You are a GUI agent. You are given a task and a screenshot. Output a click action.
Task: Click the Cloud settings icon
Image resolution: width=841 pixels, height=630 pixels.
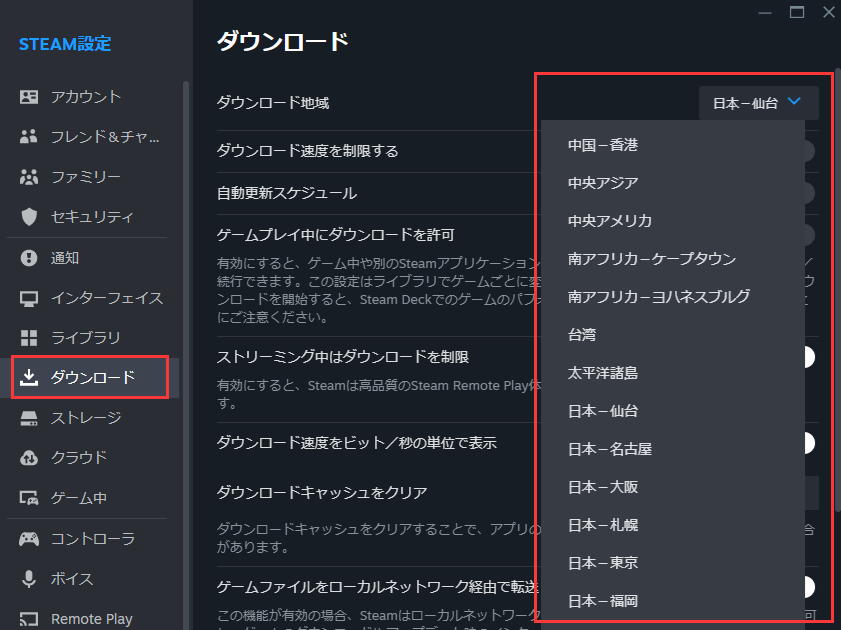[x=29, y=458]
